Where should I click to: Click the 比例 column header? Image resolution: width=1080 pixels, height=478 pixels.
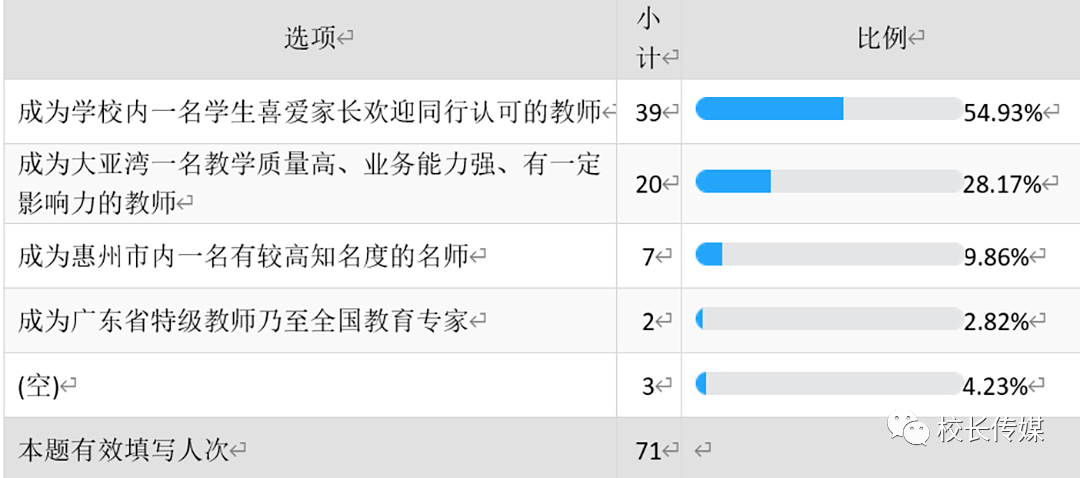coord(882,39)
